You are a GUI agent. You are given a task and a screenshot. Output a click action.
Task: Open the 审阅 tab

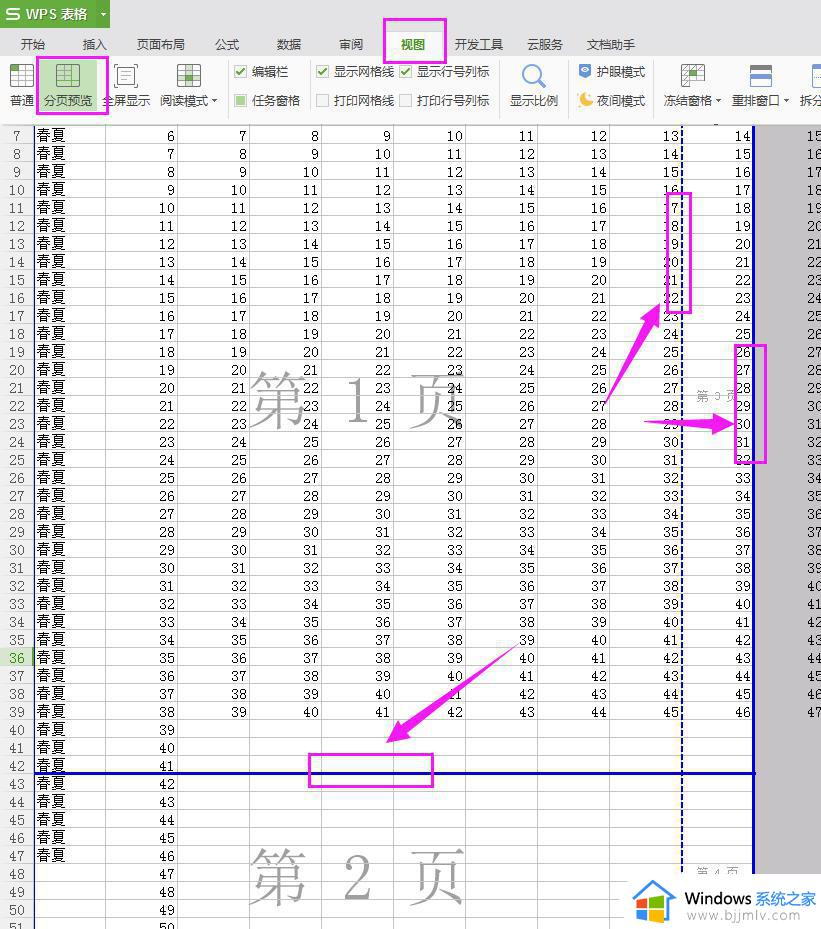pyautogui.click(x=351, y=44)
